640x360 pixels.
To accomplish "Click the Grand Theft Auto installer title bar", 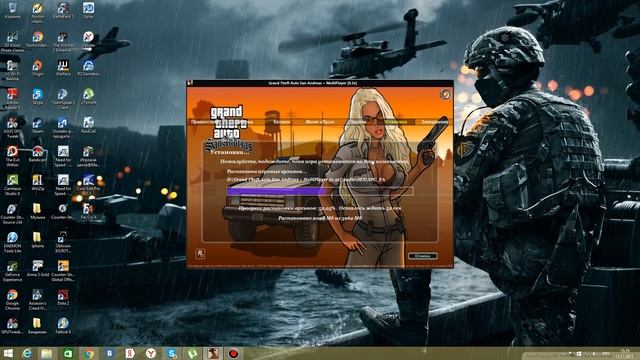I will click(x=320, y=83).
